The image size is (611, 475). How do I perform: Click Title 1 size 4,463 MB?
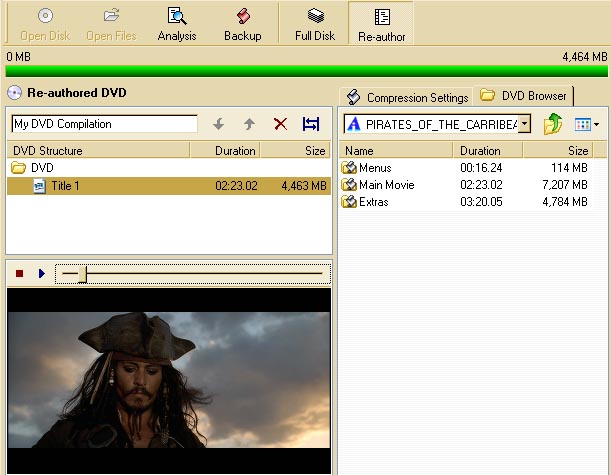coord(304,186)
